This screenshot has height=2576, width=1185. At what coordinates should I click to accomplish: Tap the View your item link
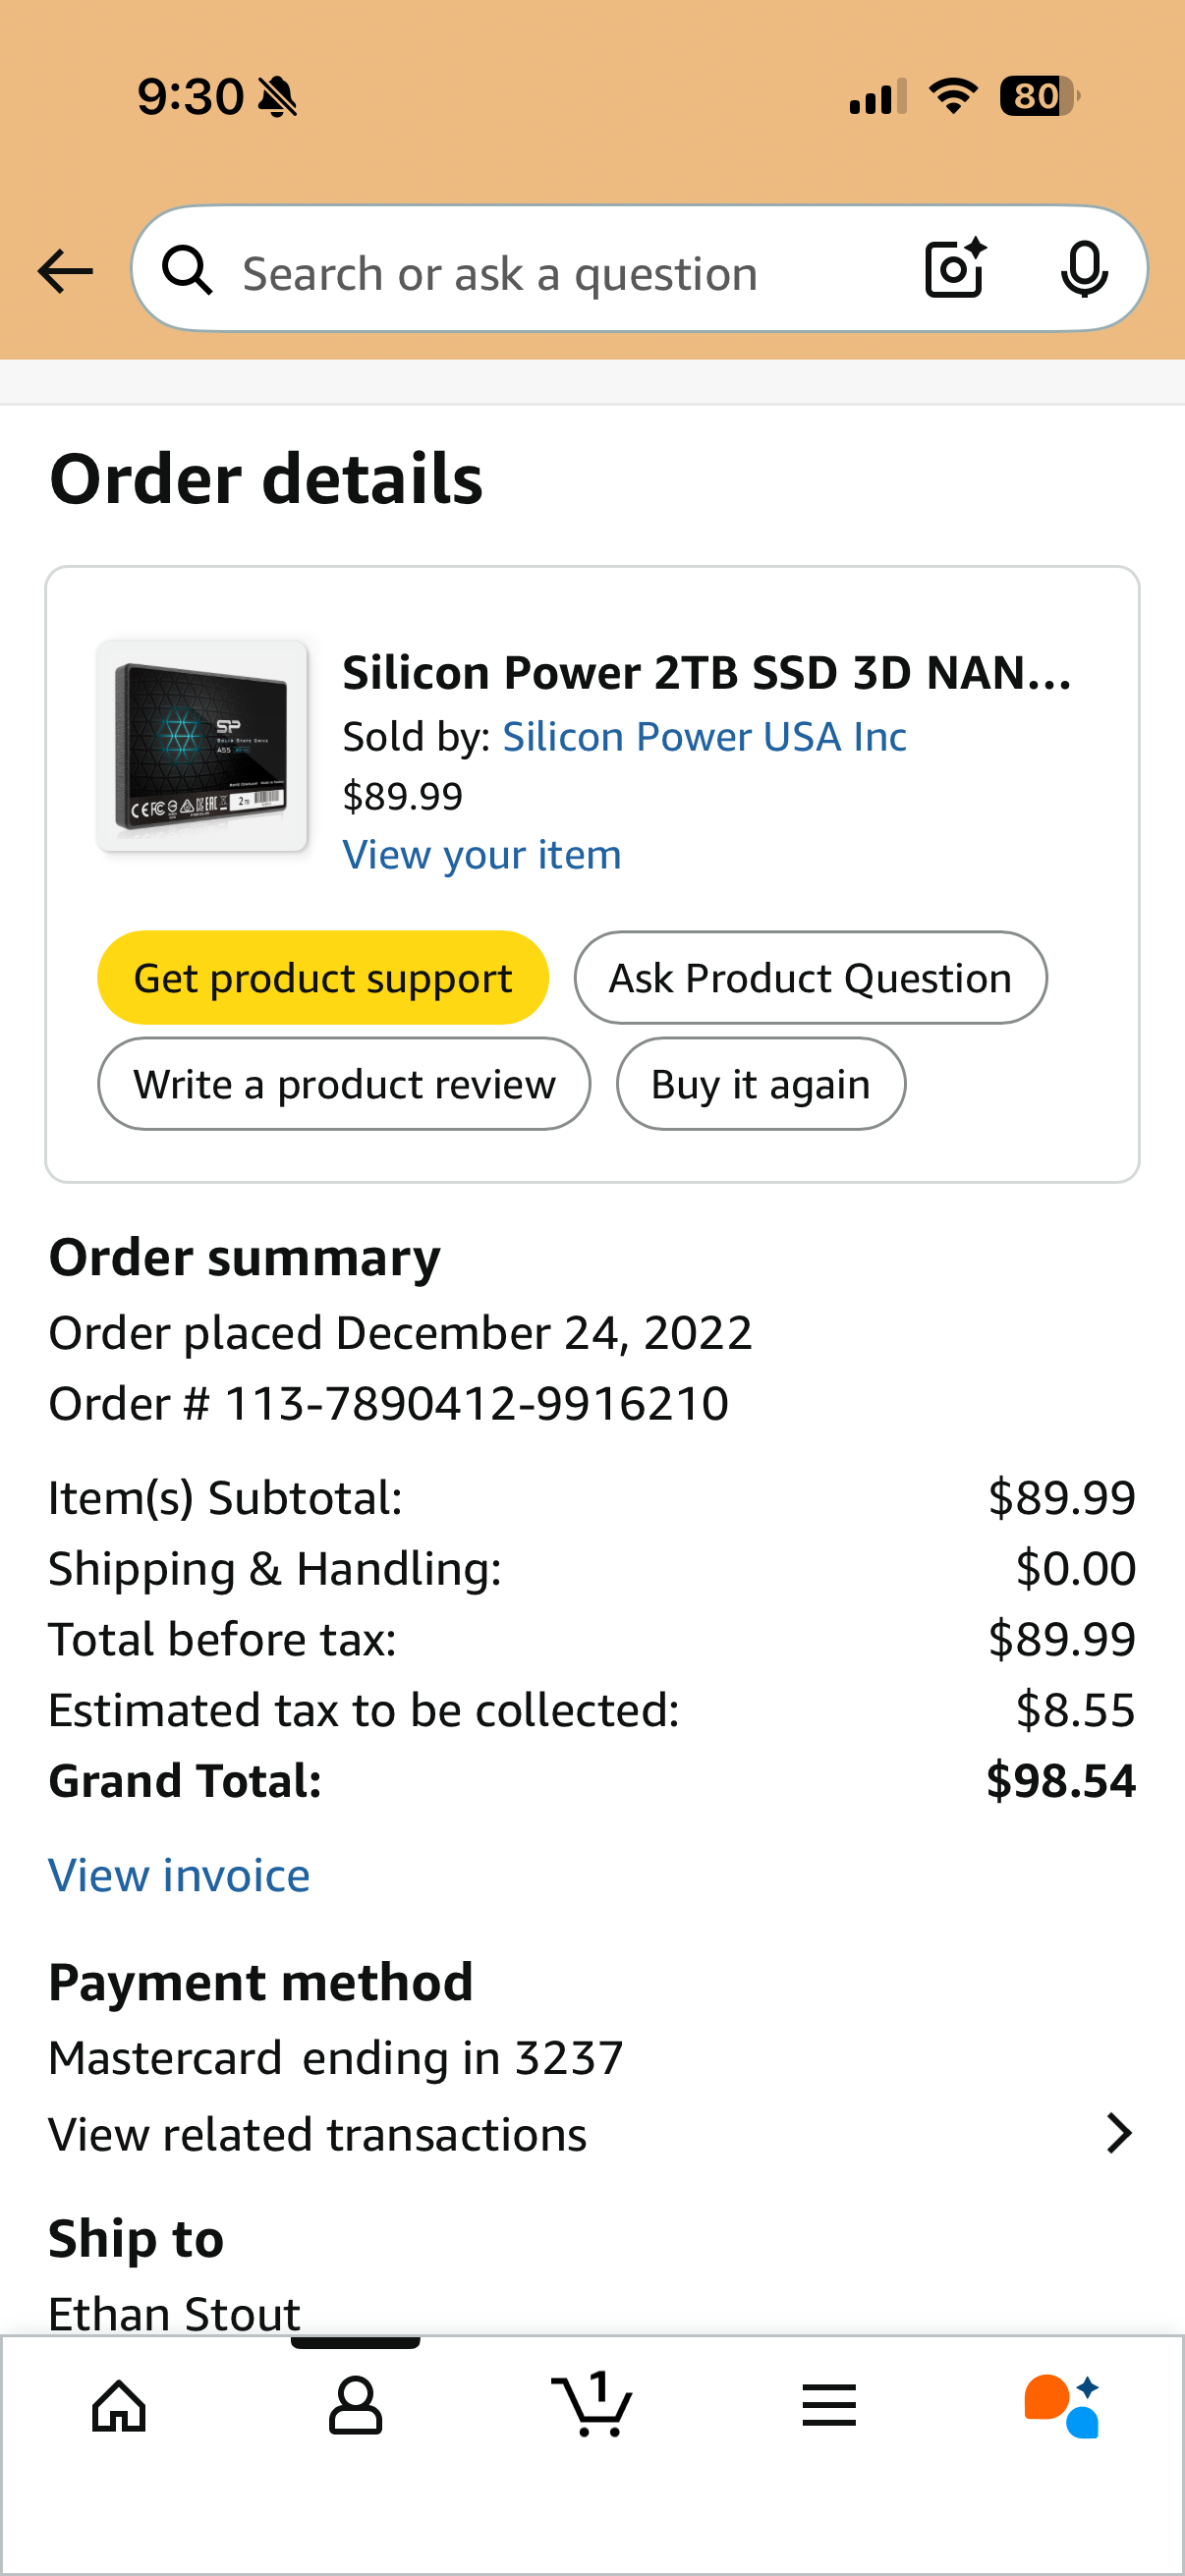(x=482, y=855)
